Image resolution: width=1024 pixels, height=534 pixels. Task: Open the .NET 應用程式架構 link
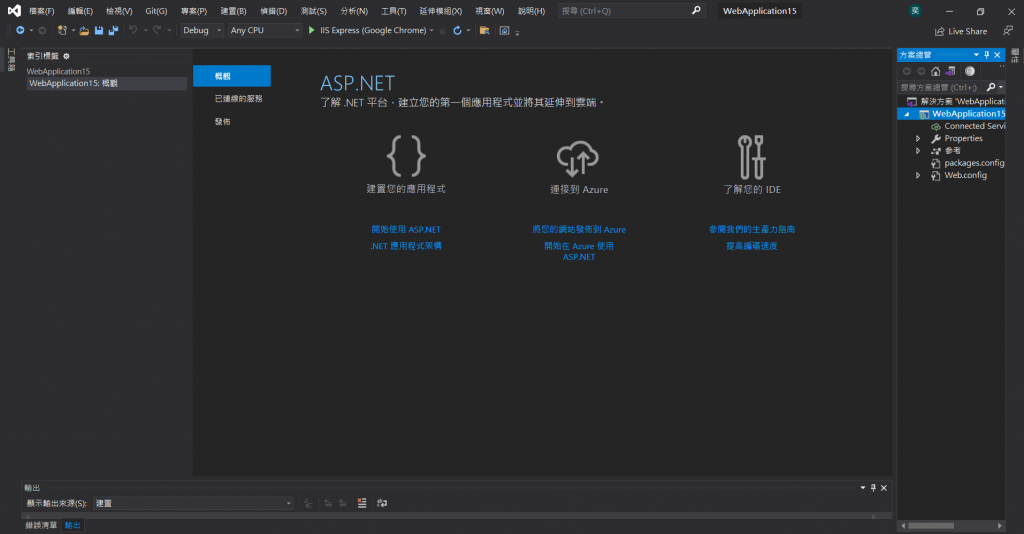pos(406,246)
